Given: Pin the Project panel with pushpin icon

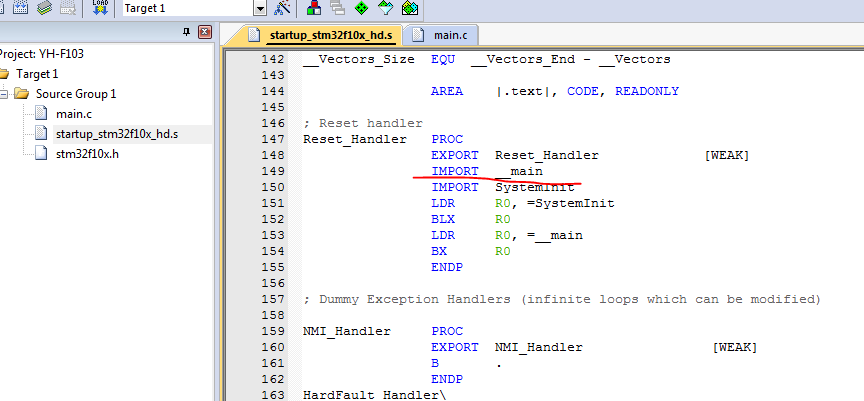Looking at the screenshot, I should pos(186,32).
